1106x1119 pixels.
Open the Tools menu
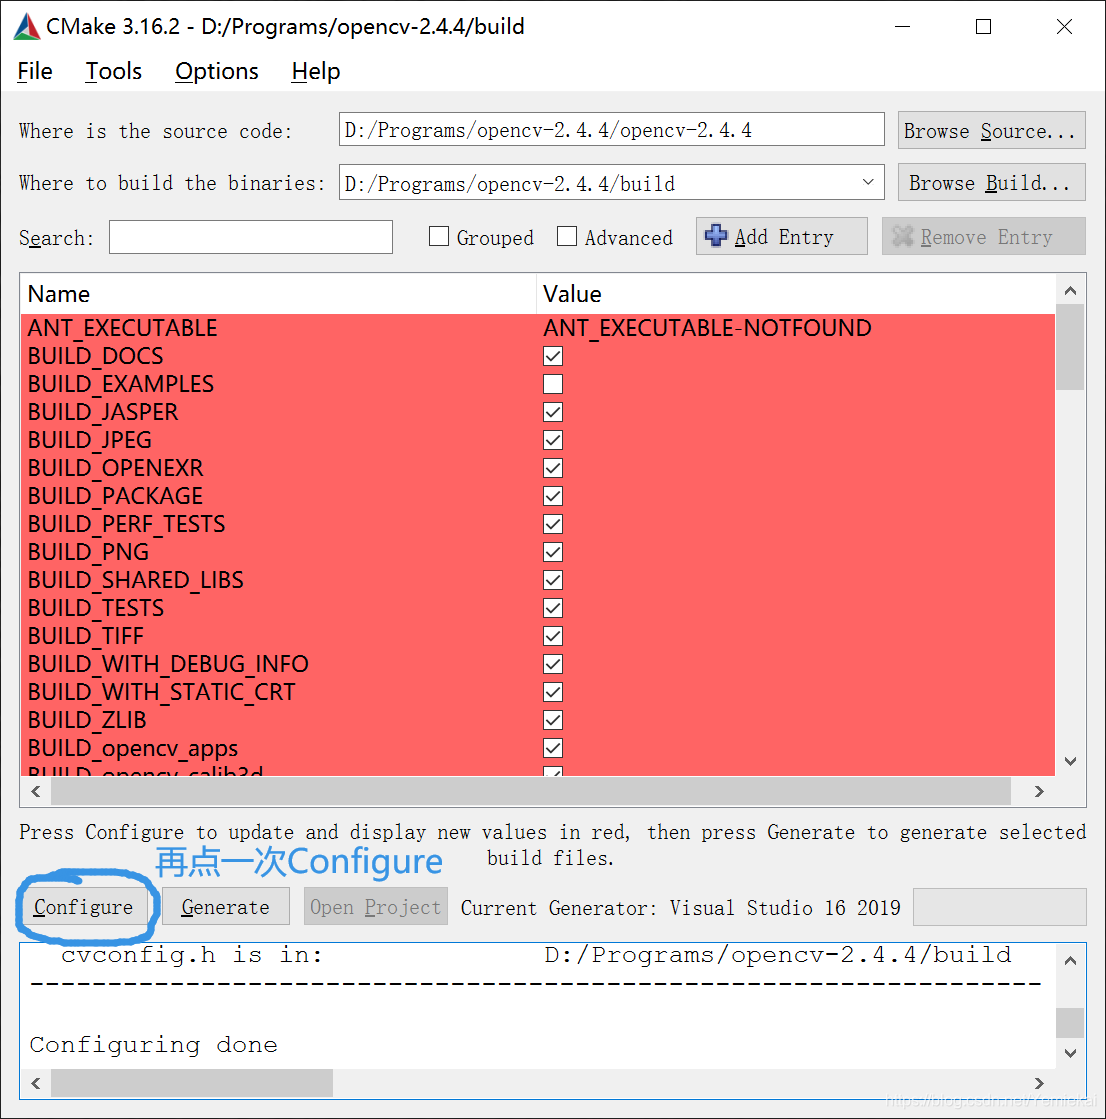(113, 71)
